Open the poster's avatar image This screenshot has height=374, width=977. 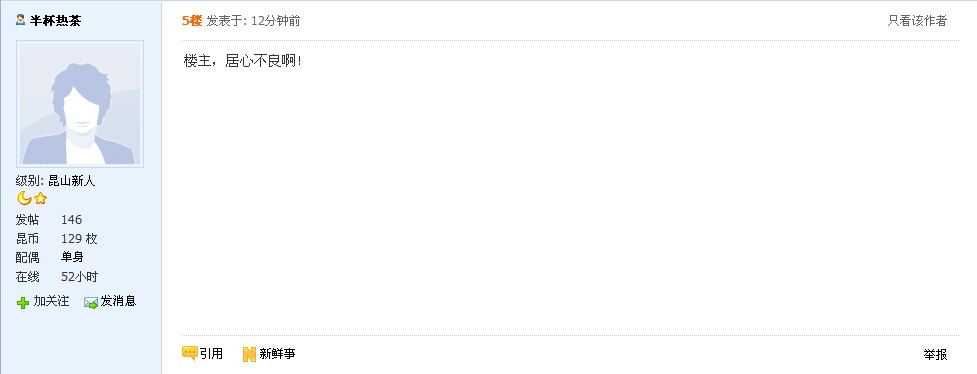tap(80, 104)
